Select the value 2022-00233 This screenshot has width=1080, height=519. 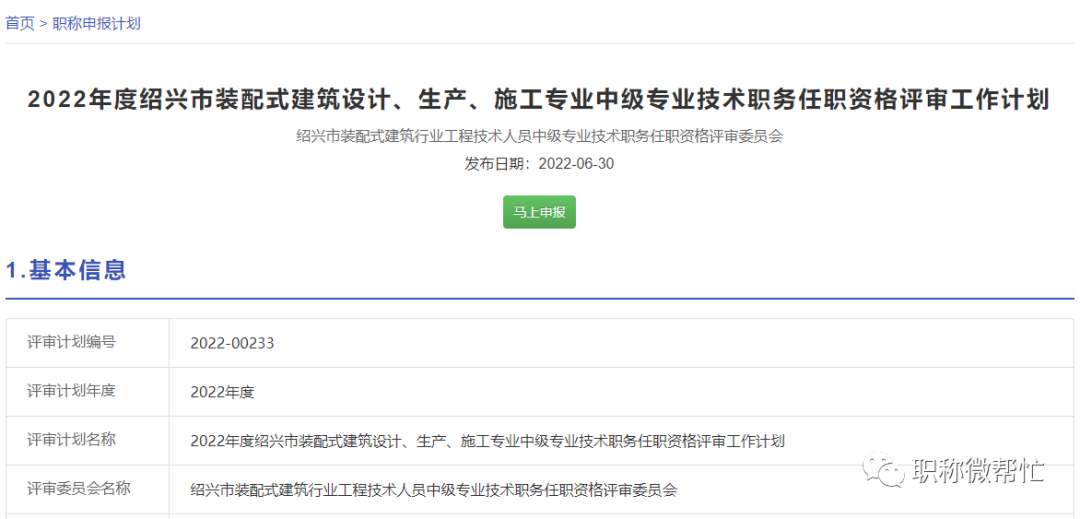(x=232, y=343)
